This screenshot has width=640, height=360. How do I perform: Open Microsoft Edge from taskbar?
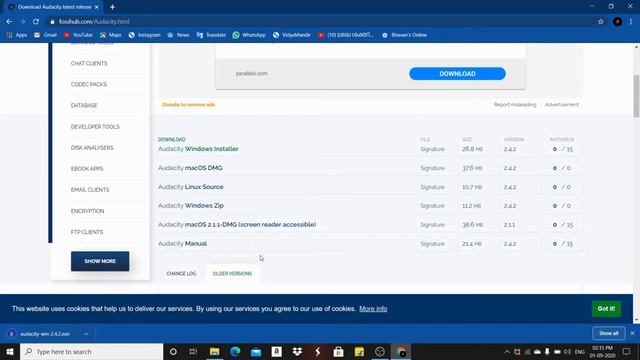pyautogui.click(x=235, y=352)
